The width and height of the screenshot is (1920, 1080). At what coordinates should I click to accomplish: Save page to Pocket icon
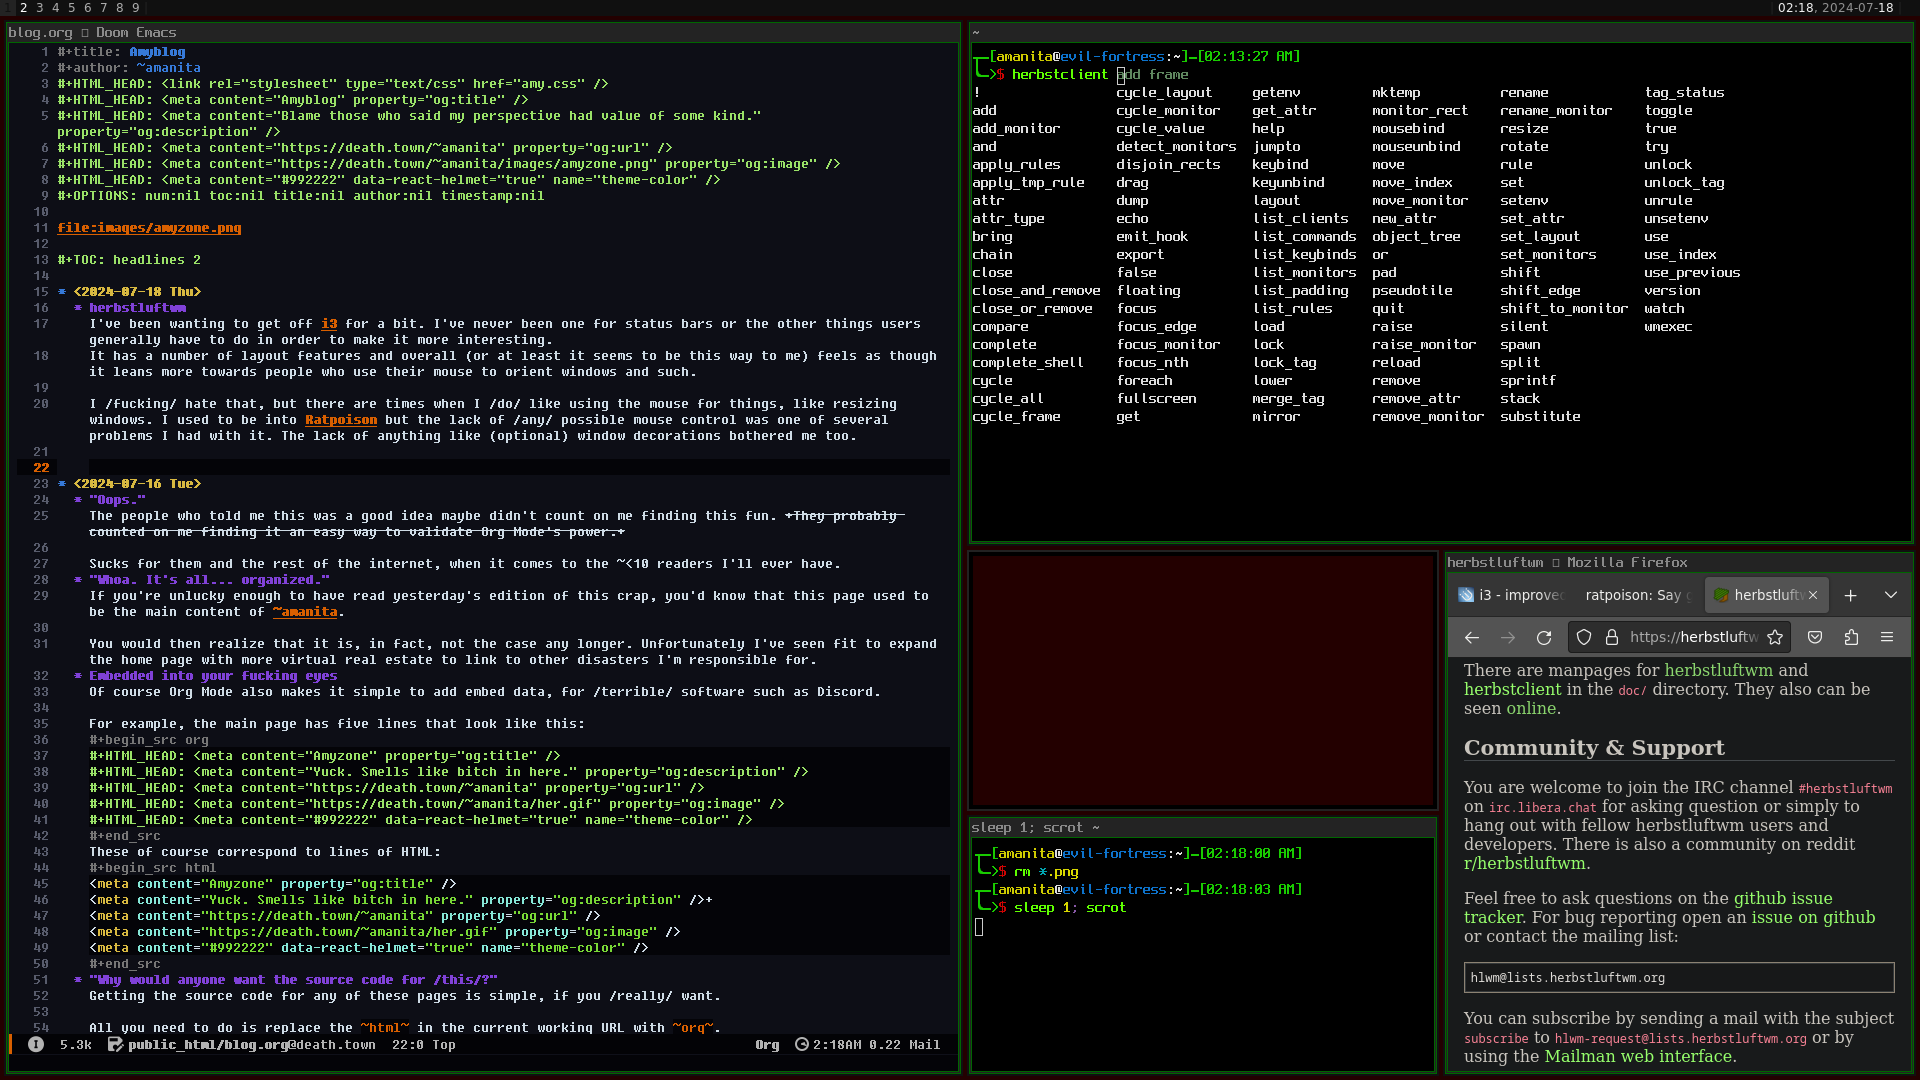tap(1815, 638)
